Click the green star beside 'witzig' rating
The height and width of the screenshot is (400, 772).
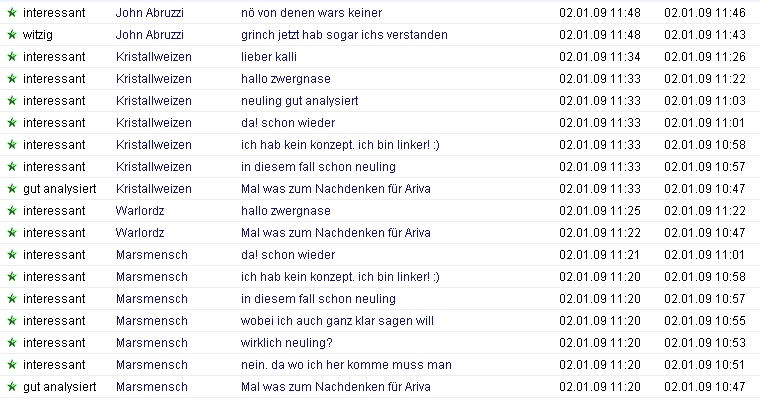click(x=12, y=35)
